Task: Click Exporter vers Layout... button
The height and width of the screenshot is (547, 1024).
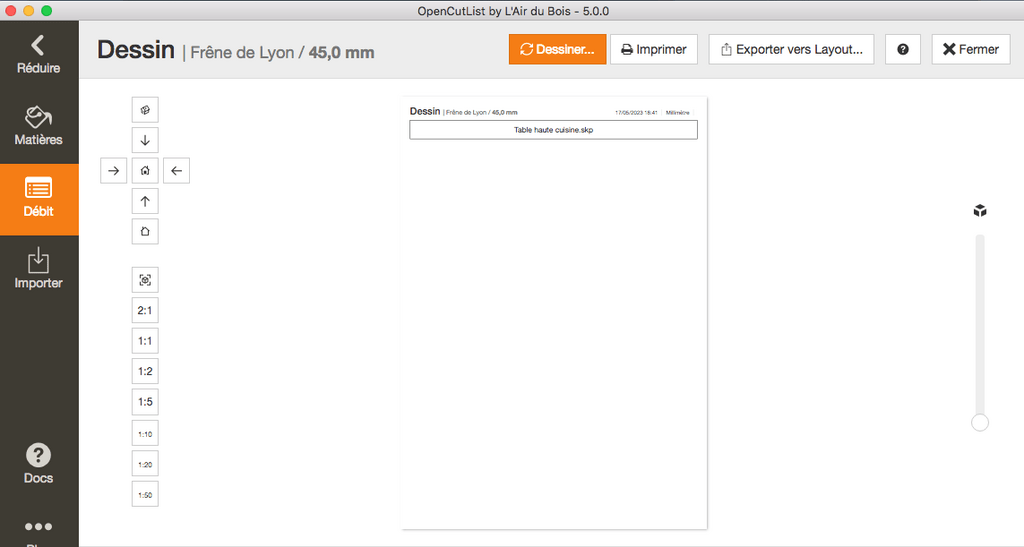Action: tap(791, 49)
